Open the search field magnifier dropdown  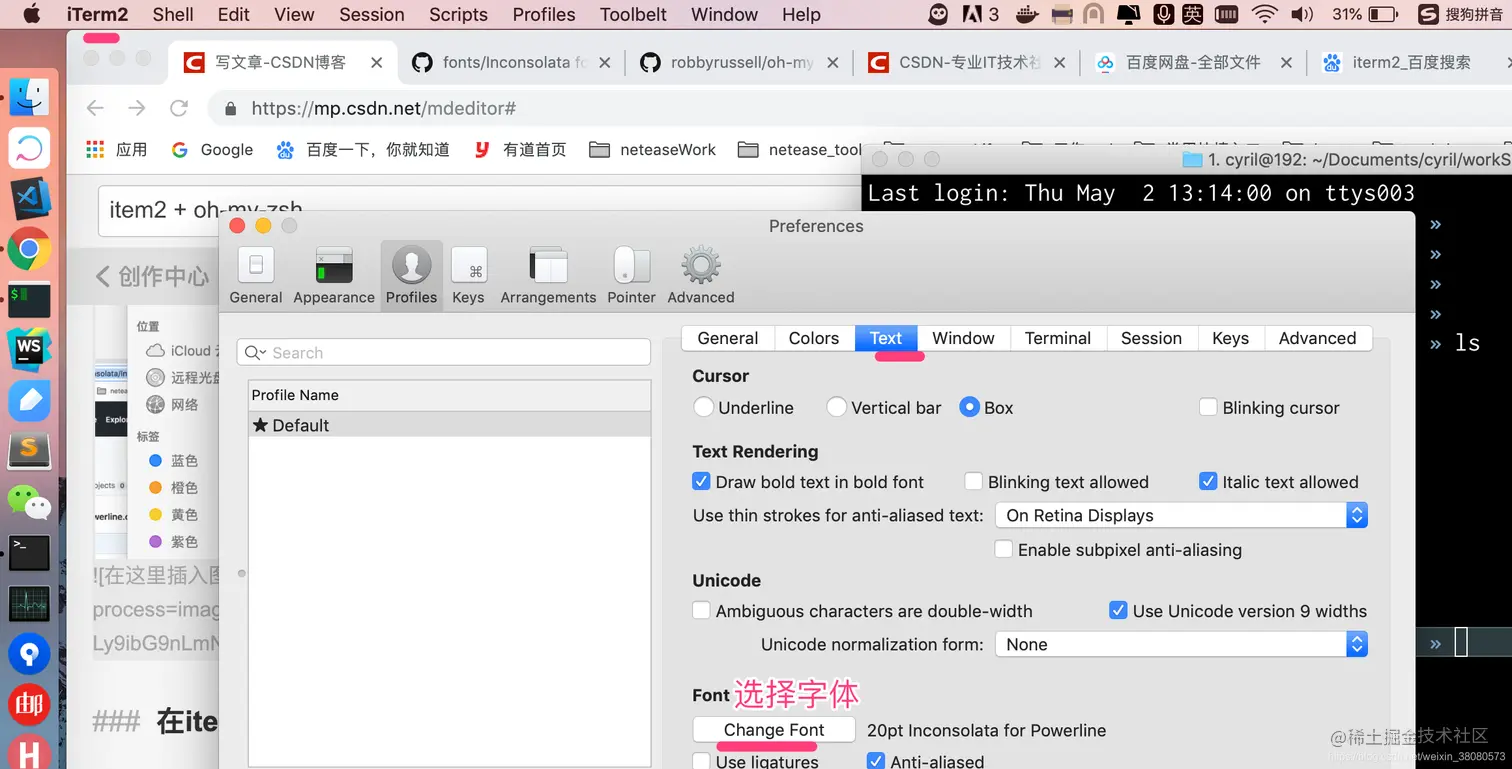(256, 353)
